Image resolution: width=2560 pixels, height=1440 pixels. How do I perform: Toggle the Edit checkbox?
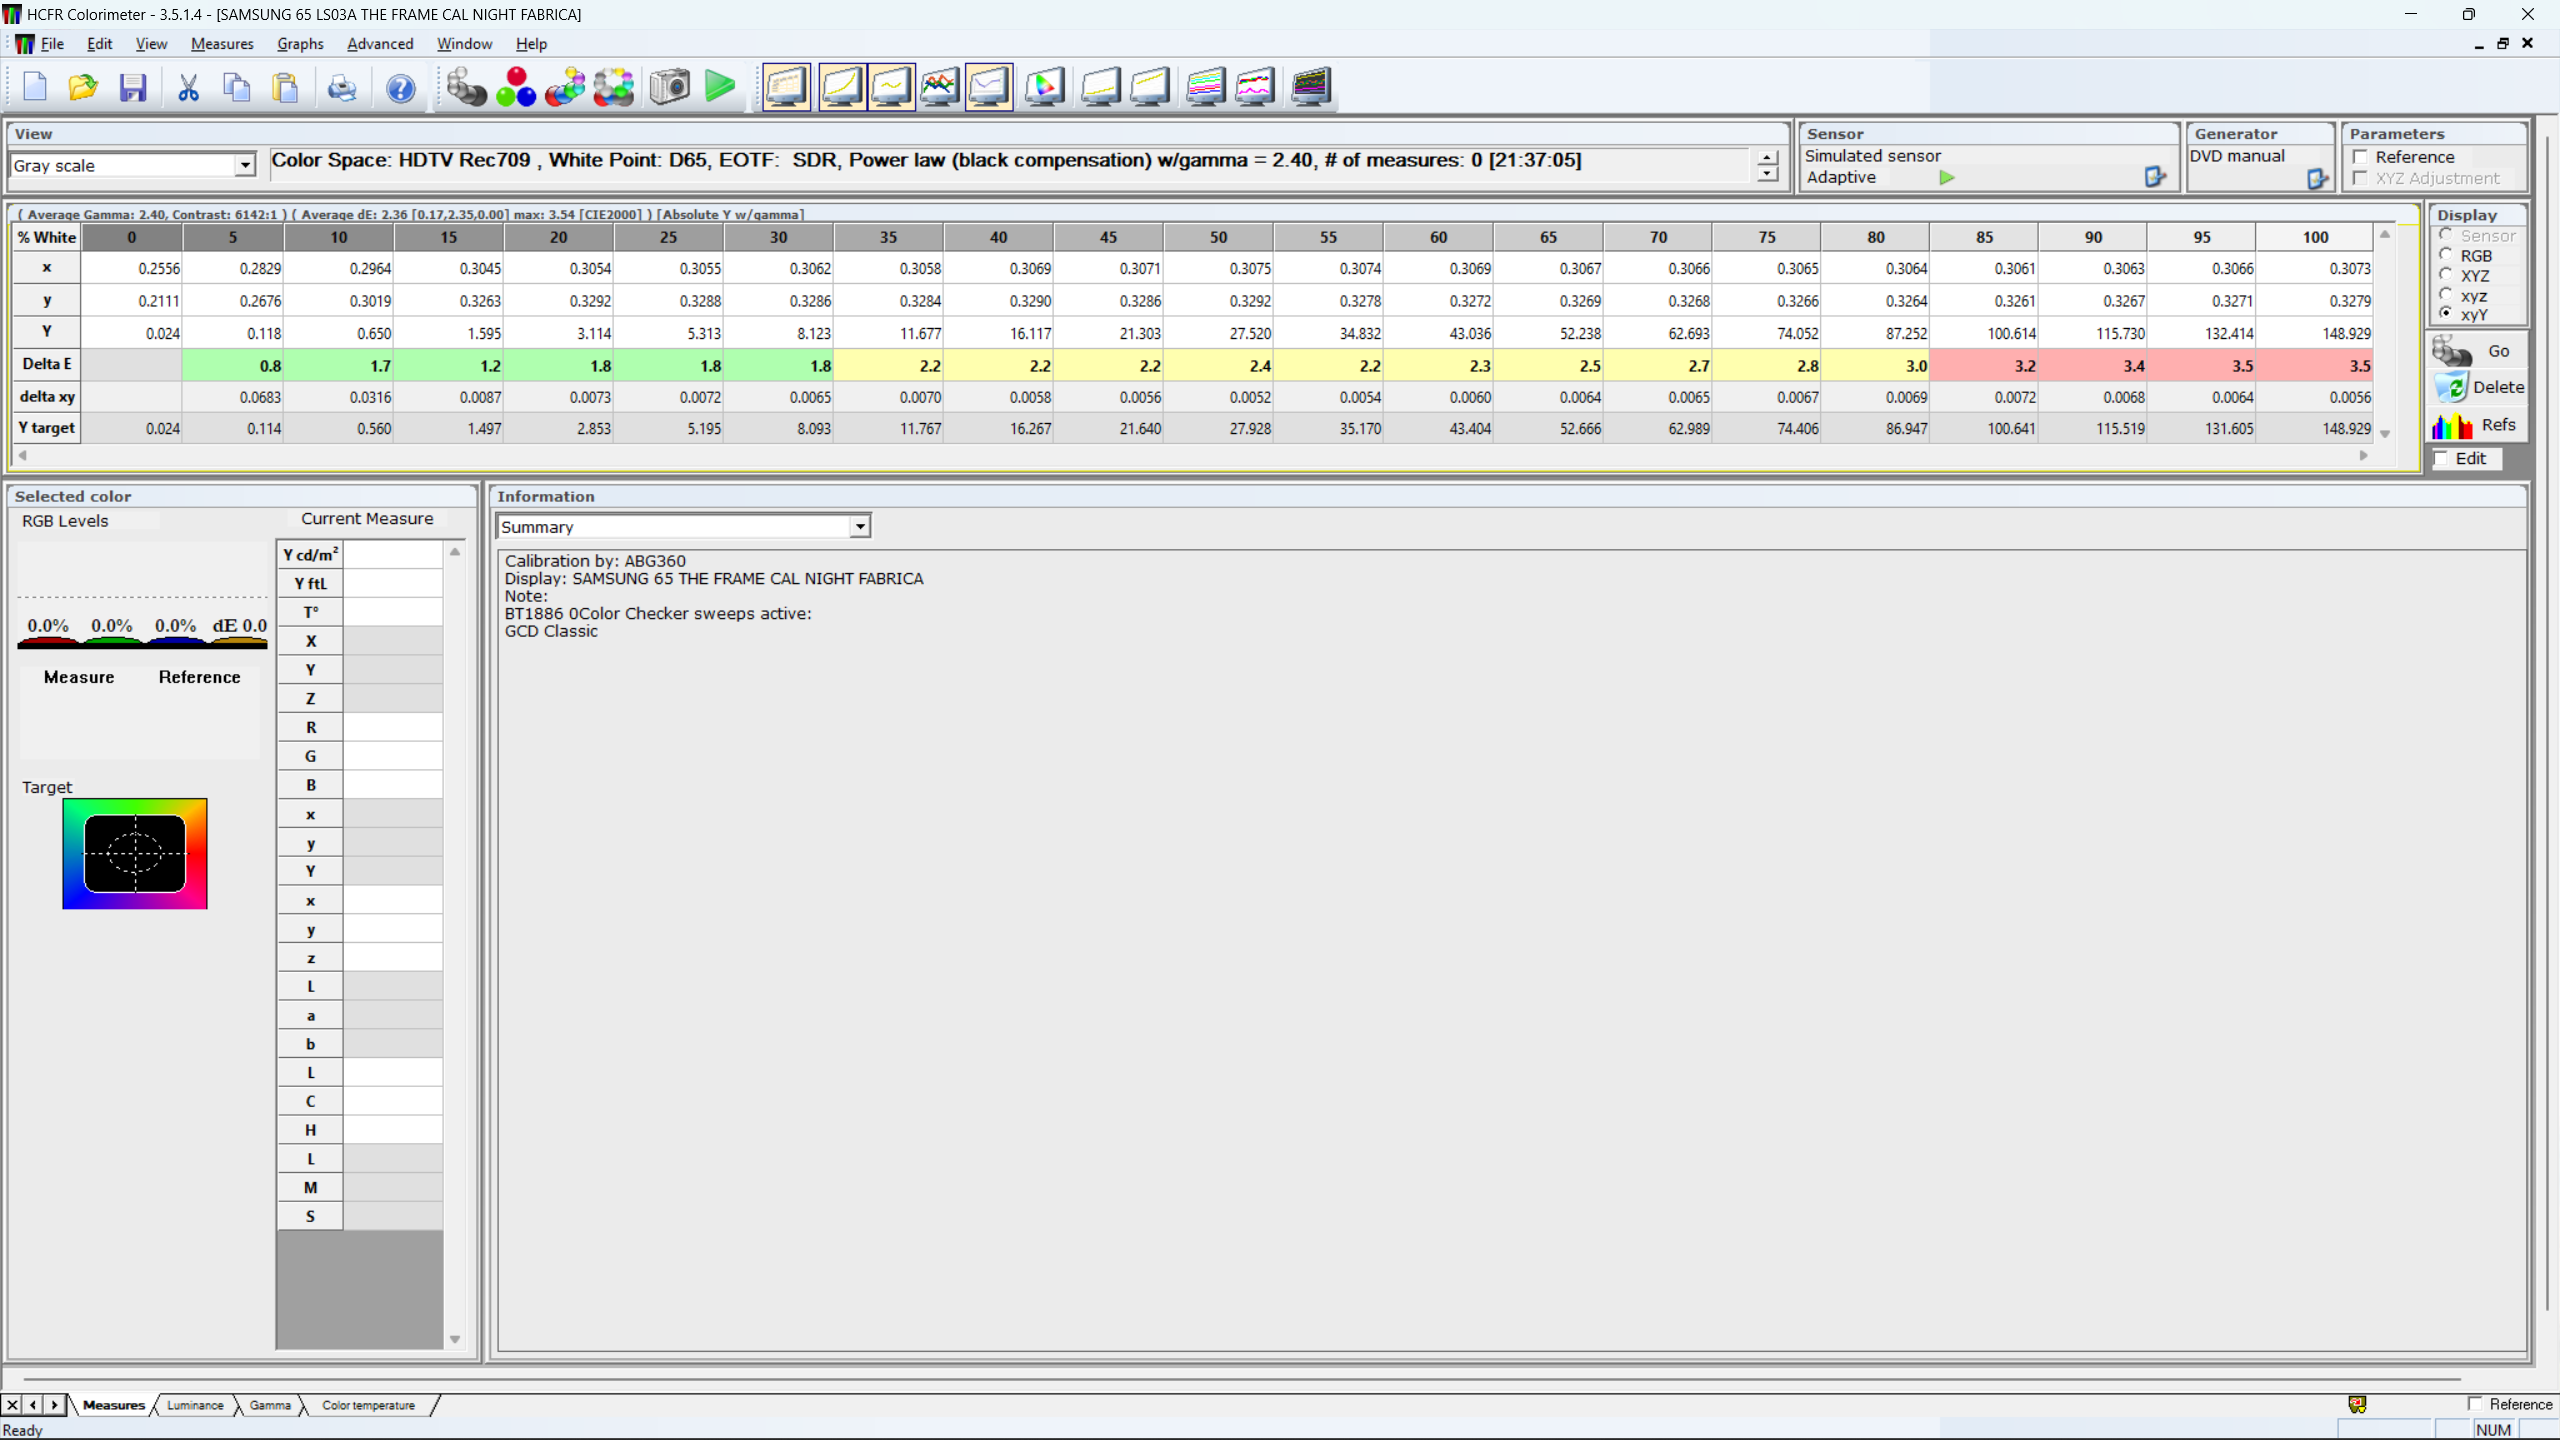tap(2442, 459)
